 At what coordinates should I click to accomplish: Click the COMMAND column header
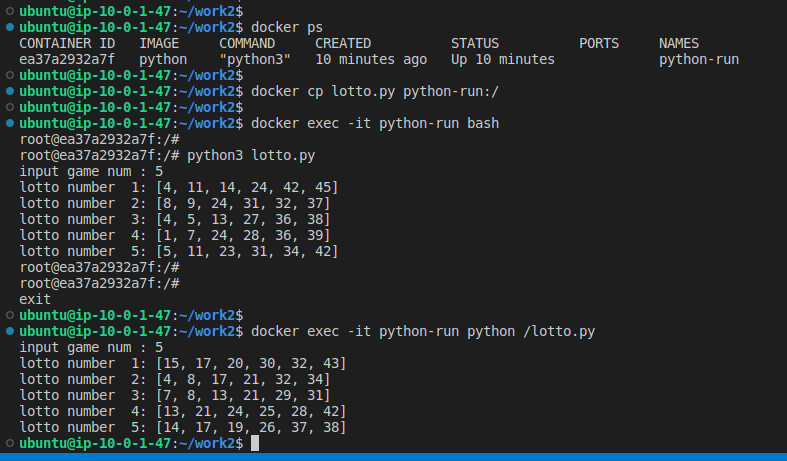click(247, 43)
